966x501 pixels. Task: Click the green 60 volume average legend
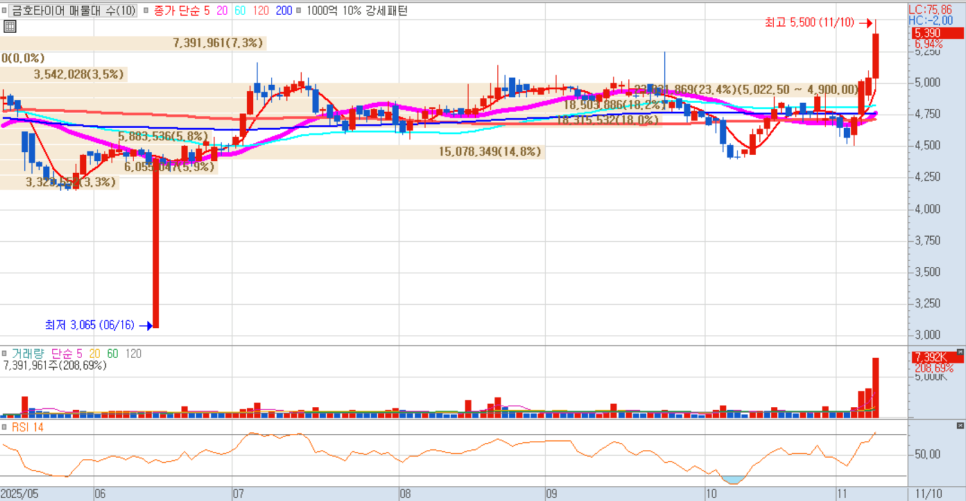point(112,354)
